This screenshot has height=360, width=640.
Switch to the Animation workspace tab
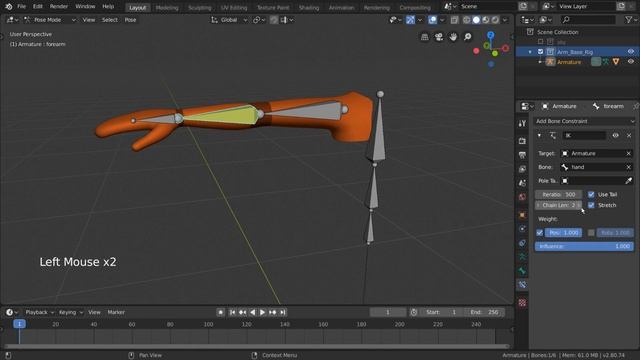tap(341, 7)
